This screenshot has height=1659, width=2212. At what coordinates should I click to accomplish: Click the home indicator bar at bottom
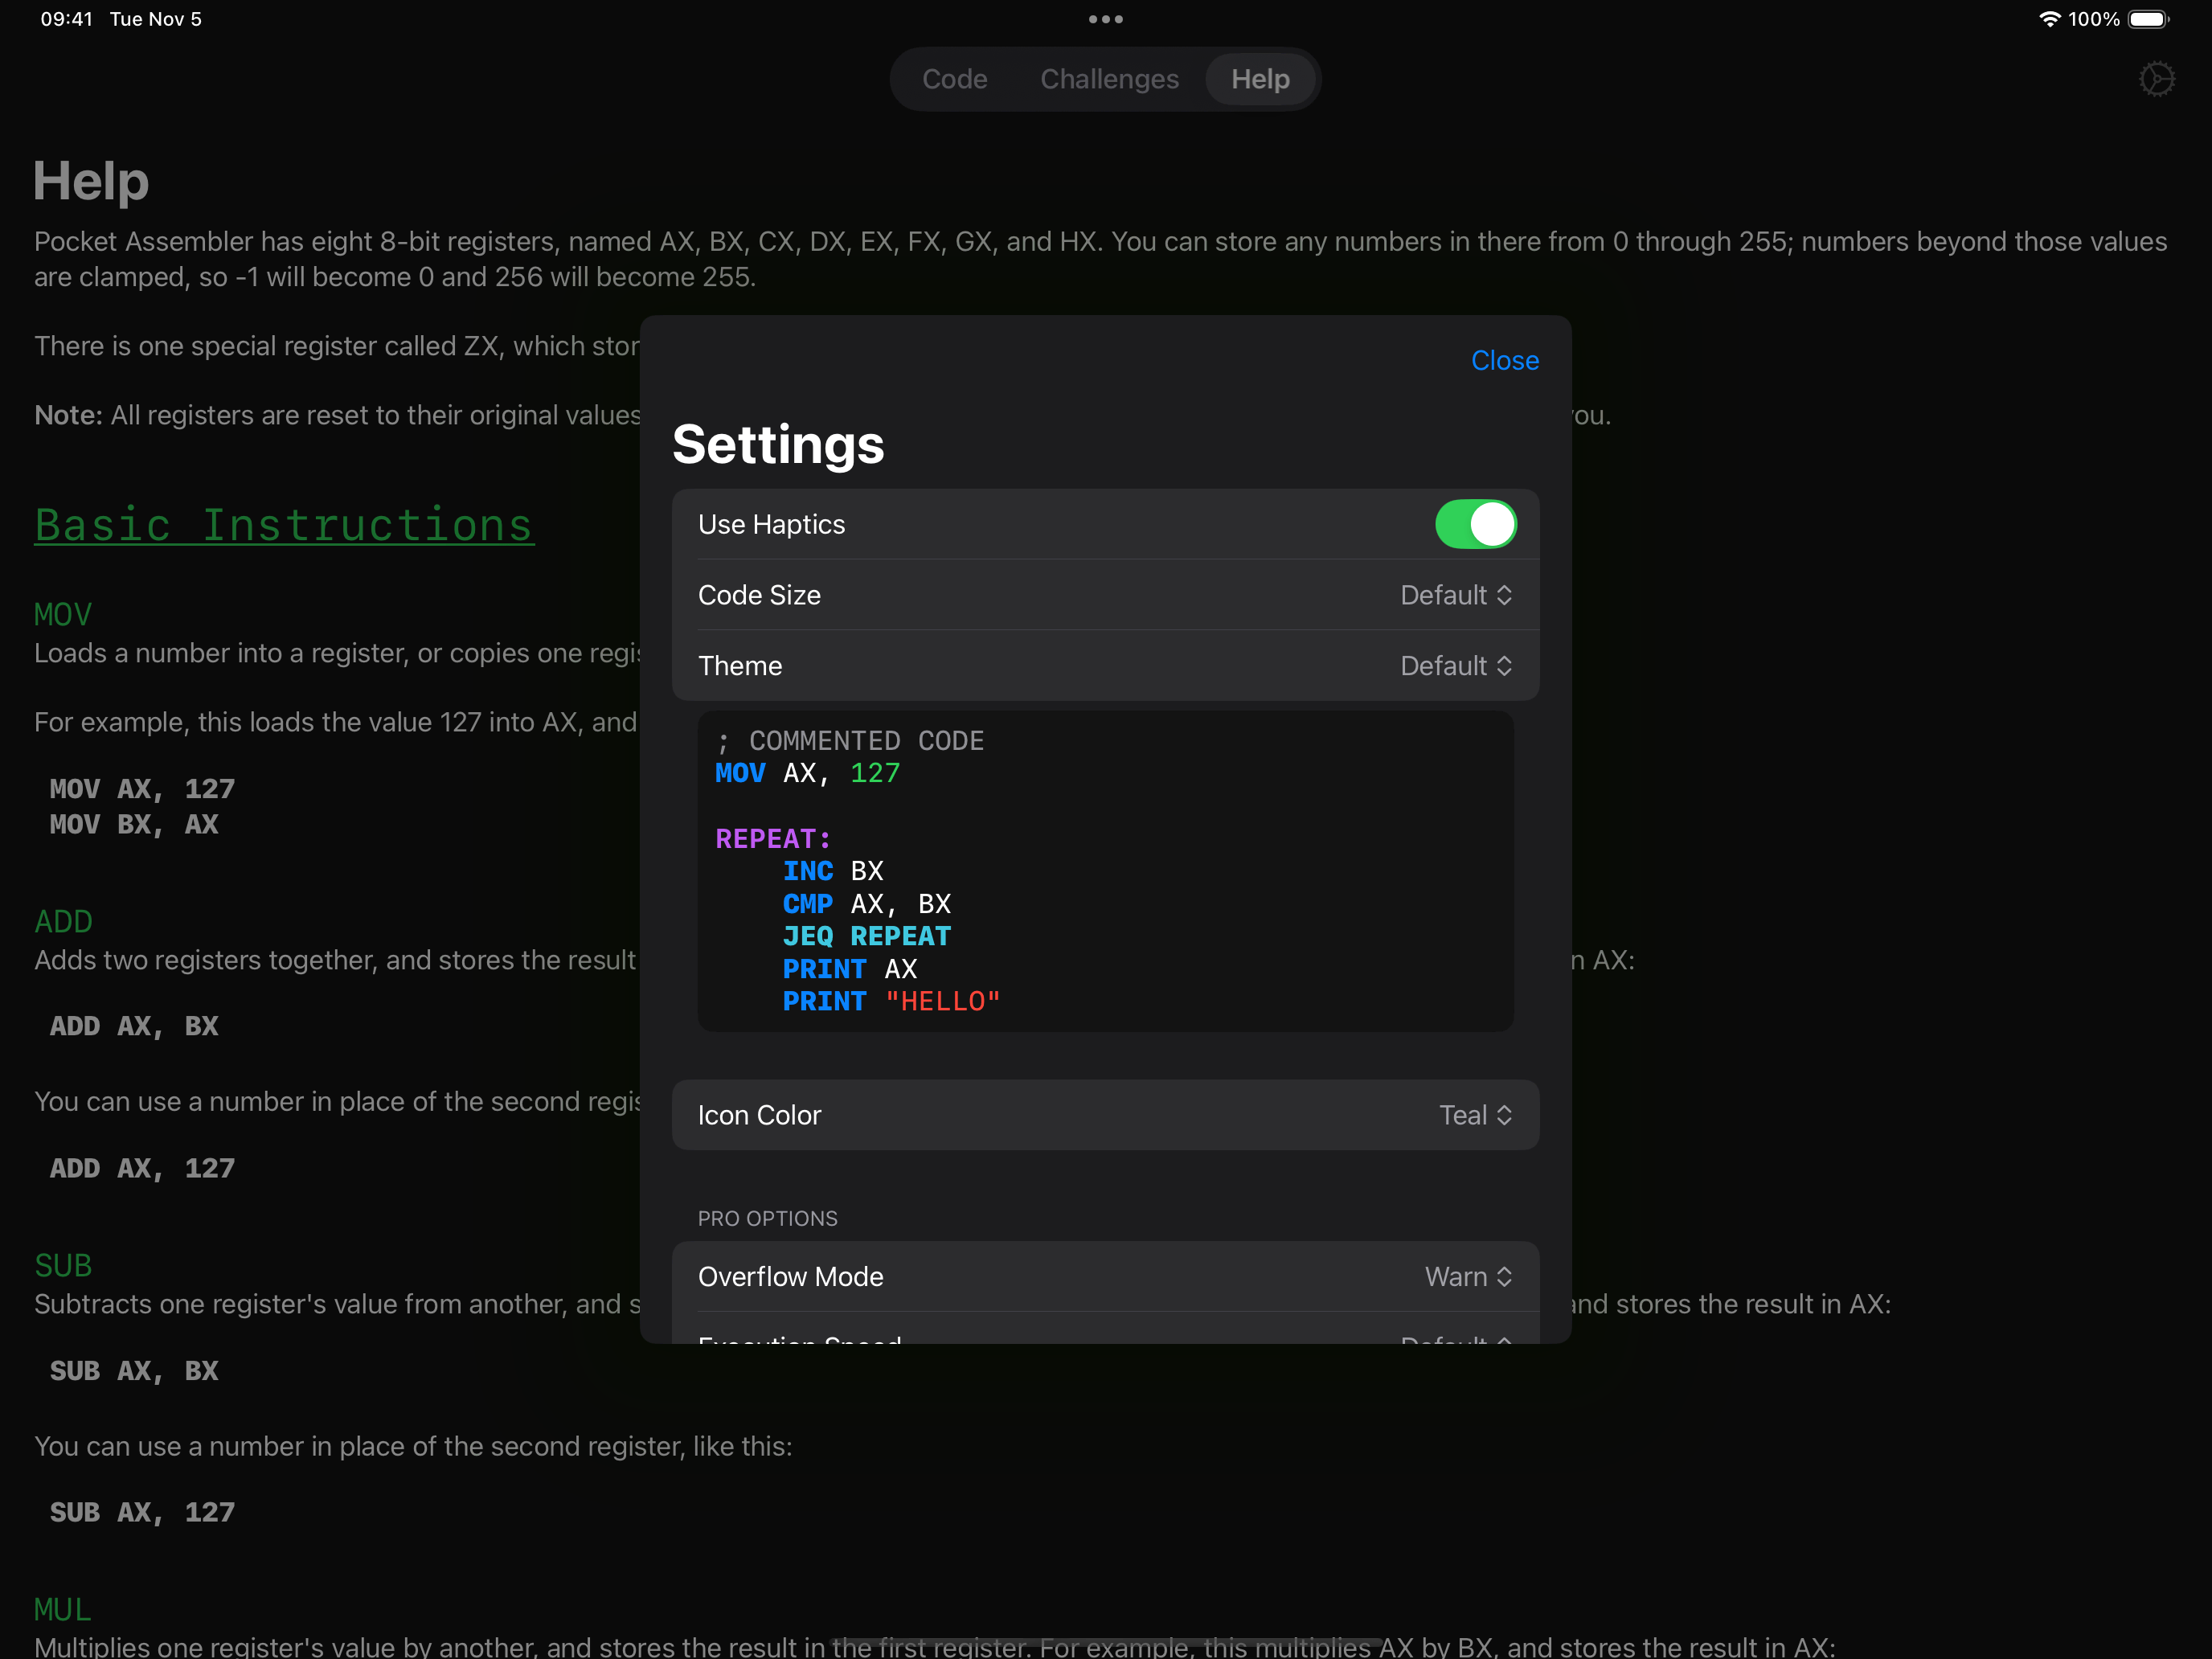[1105, 1642]
